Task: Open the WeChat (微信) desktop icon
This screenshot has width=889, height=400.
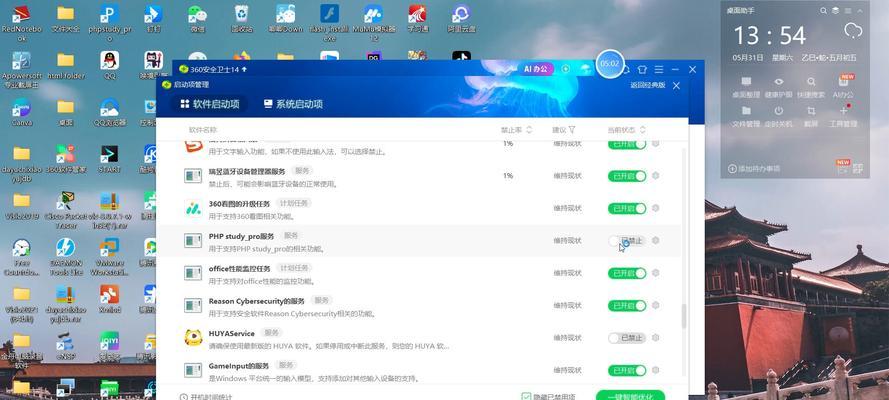Action: (x=197, y=18)
